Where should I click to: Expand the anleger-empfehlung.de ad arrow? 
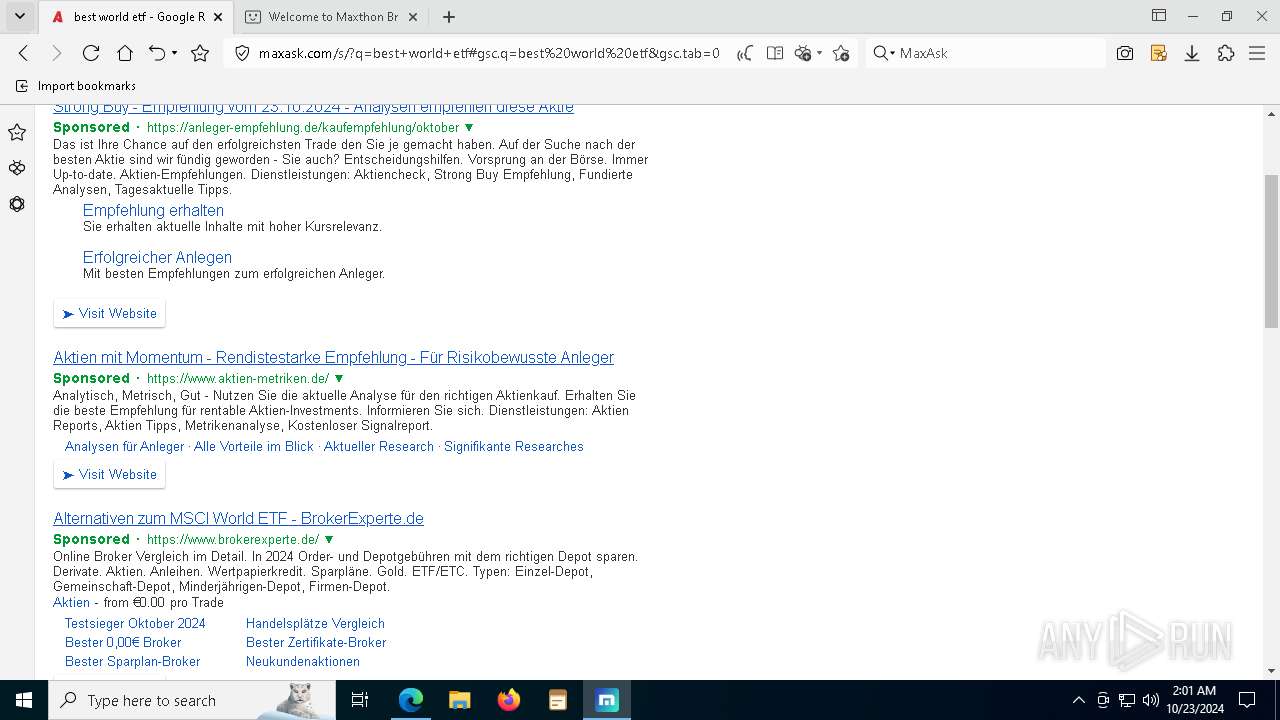469,128
